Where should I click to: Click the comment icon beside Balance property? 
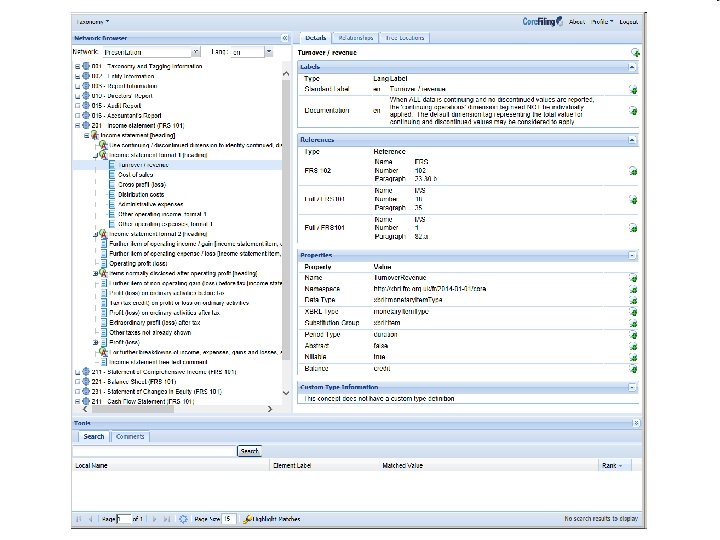[x=633, y=368]
